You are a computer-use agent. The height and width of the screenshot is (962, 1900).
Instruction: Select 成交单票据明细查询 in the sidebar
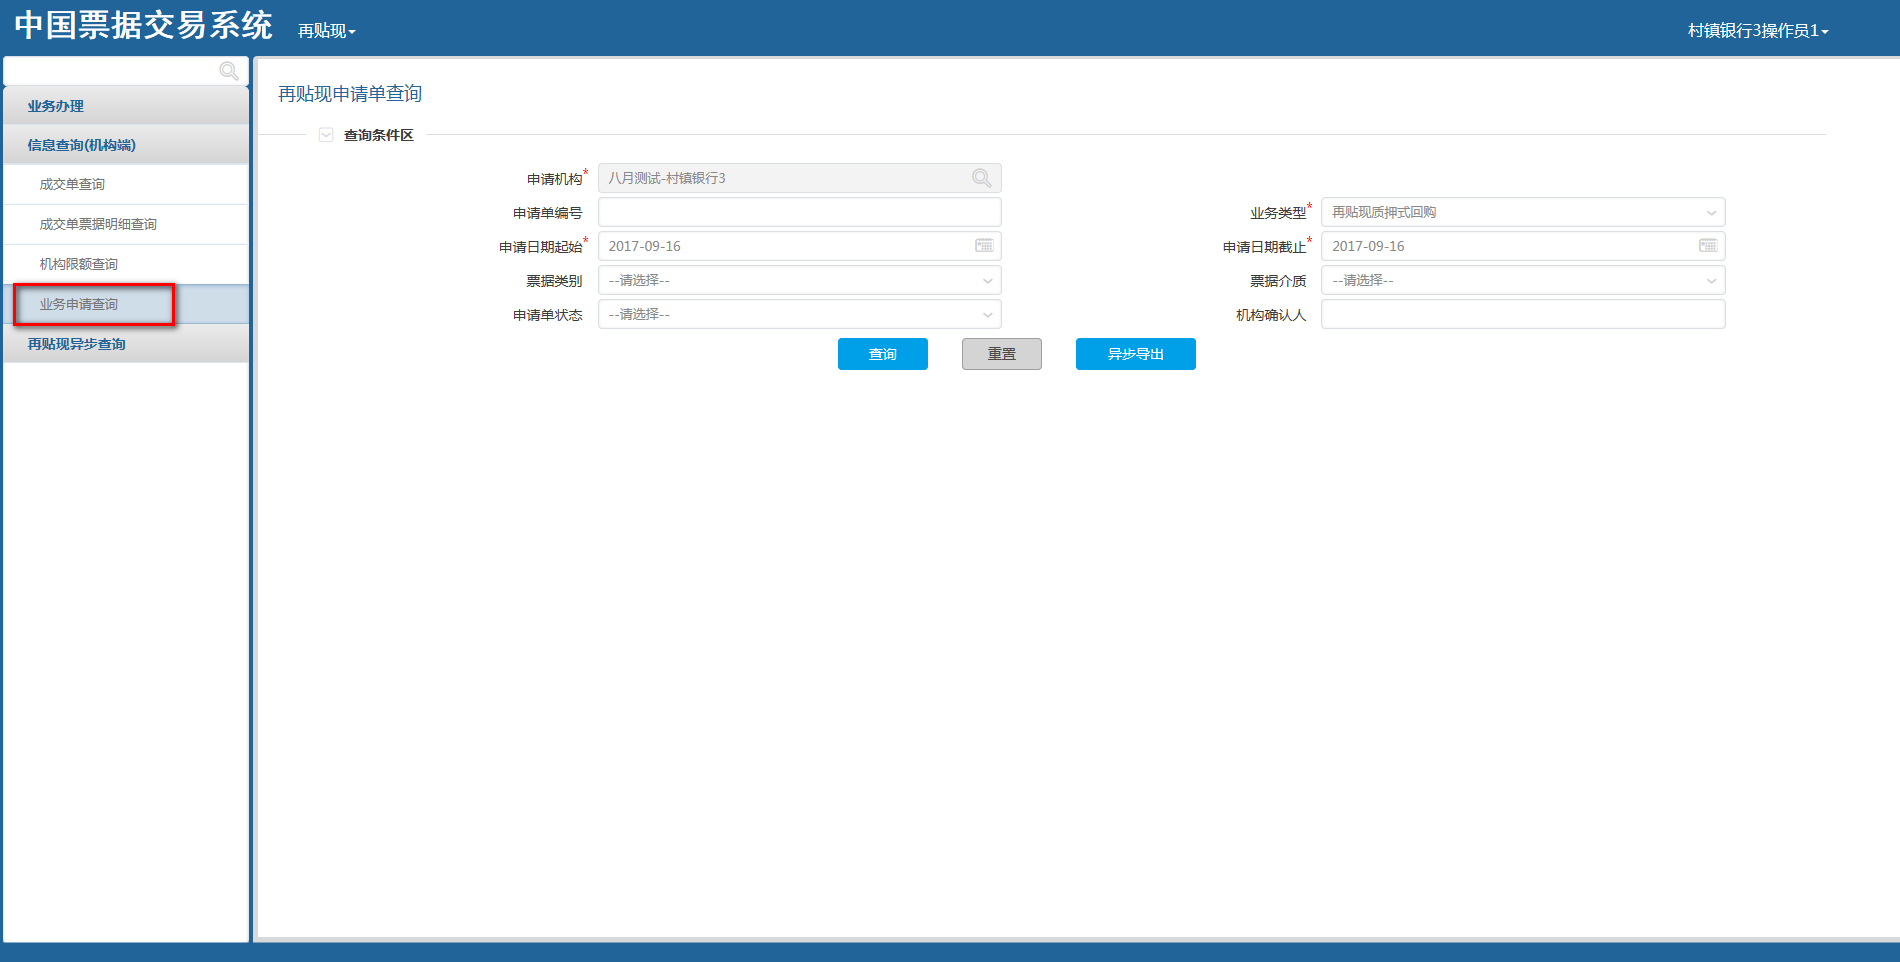[x=98, y=224]
